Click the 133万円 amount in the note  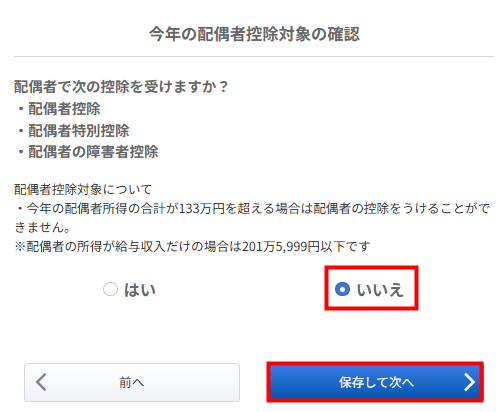202,208
